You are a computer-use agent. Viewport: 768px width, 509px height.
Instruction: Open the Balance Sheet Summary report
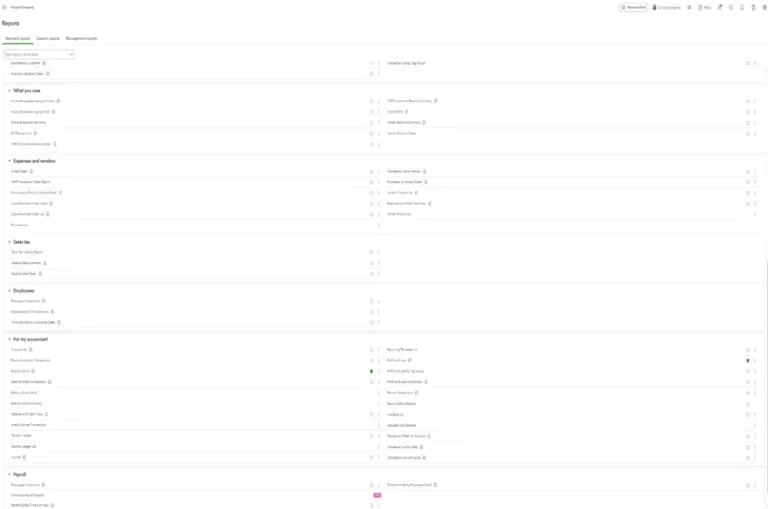pos(26,404)
